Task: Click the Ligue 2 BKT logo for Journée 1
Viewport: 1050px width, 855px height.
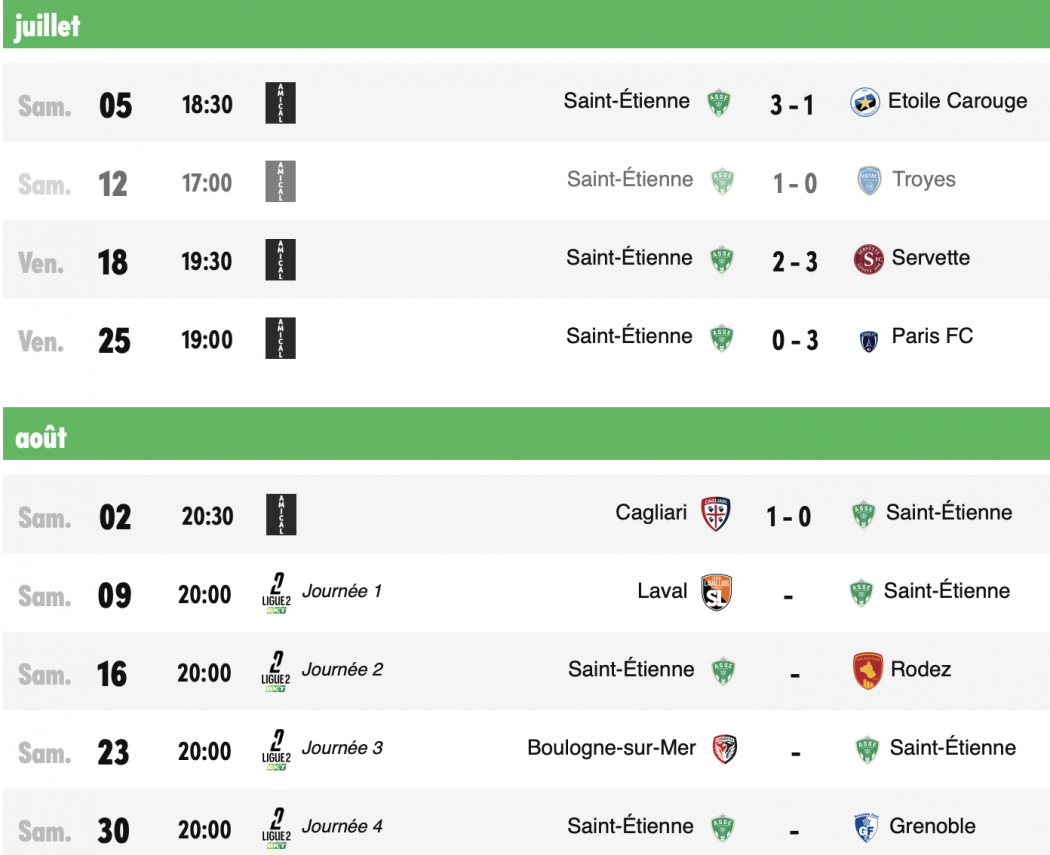Action: [x=276, y=593]
